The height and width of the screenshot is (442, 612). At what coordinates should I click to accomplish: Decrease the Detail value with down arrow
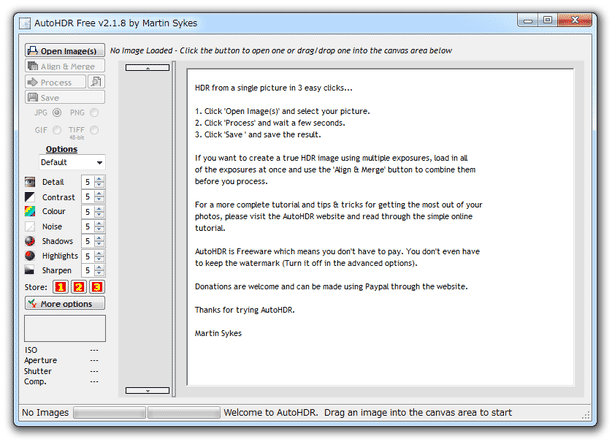[x=100, y=185]
